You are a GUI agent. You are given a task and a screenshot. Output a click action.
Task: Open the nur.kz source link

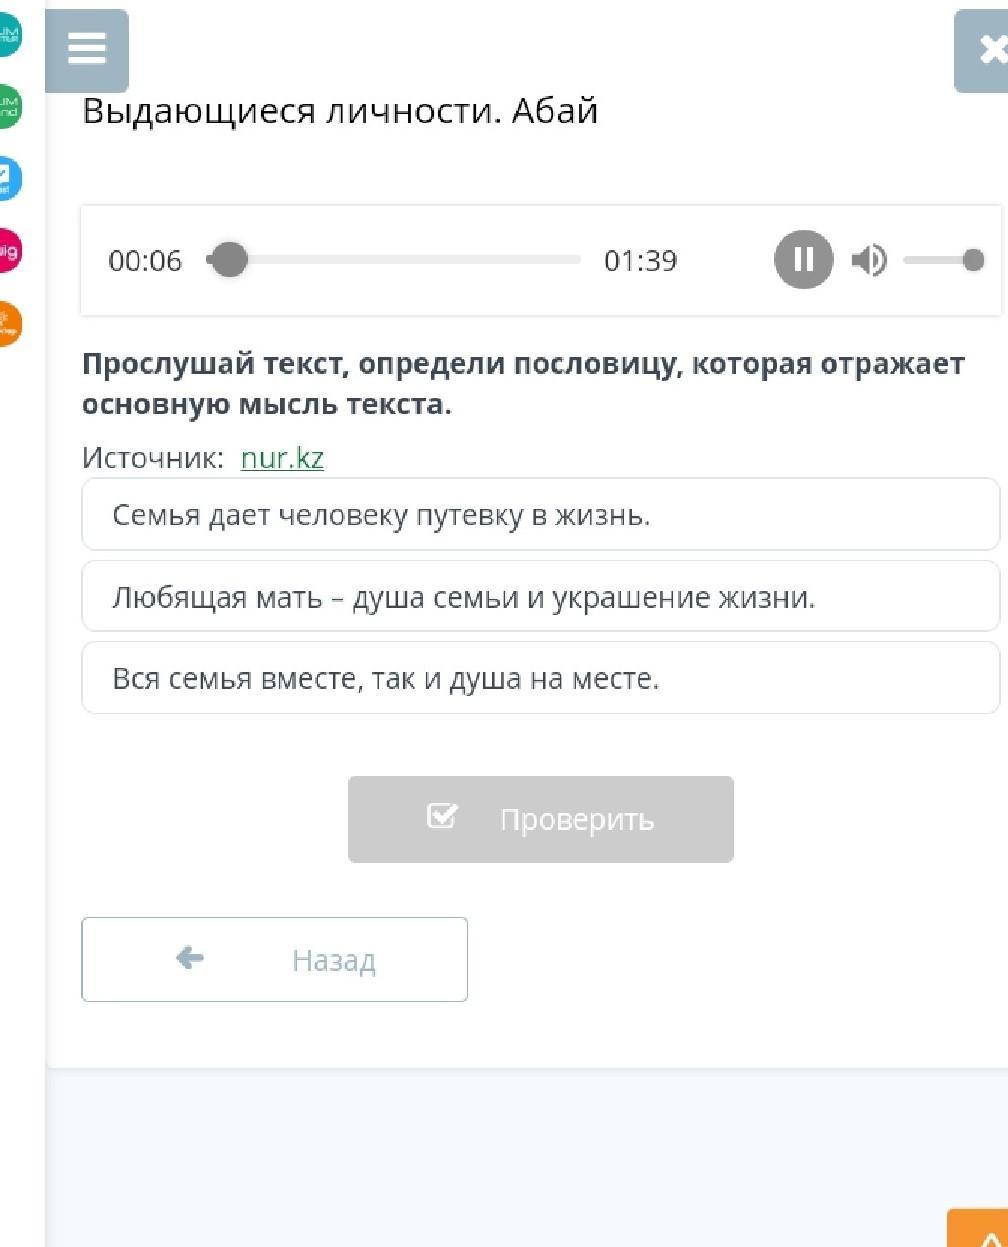282,459
